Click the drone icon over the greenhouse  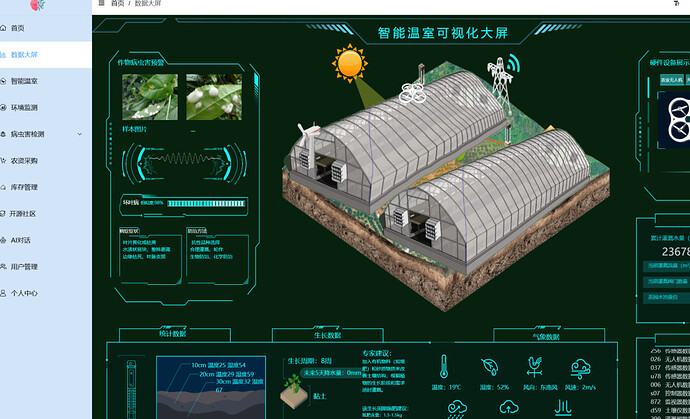pos(414,92)
